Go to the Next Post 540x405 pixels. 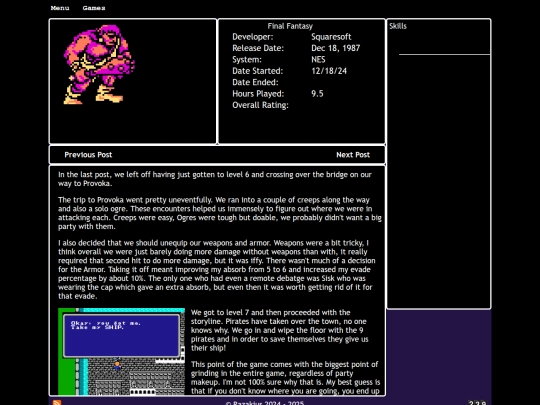click(353, 155)
